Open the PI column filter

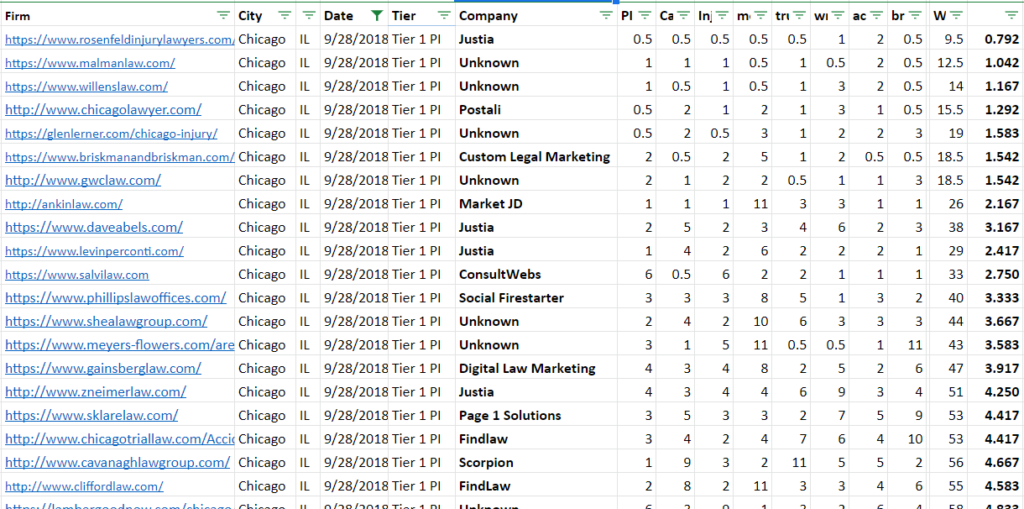[645, 16]
